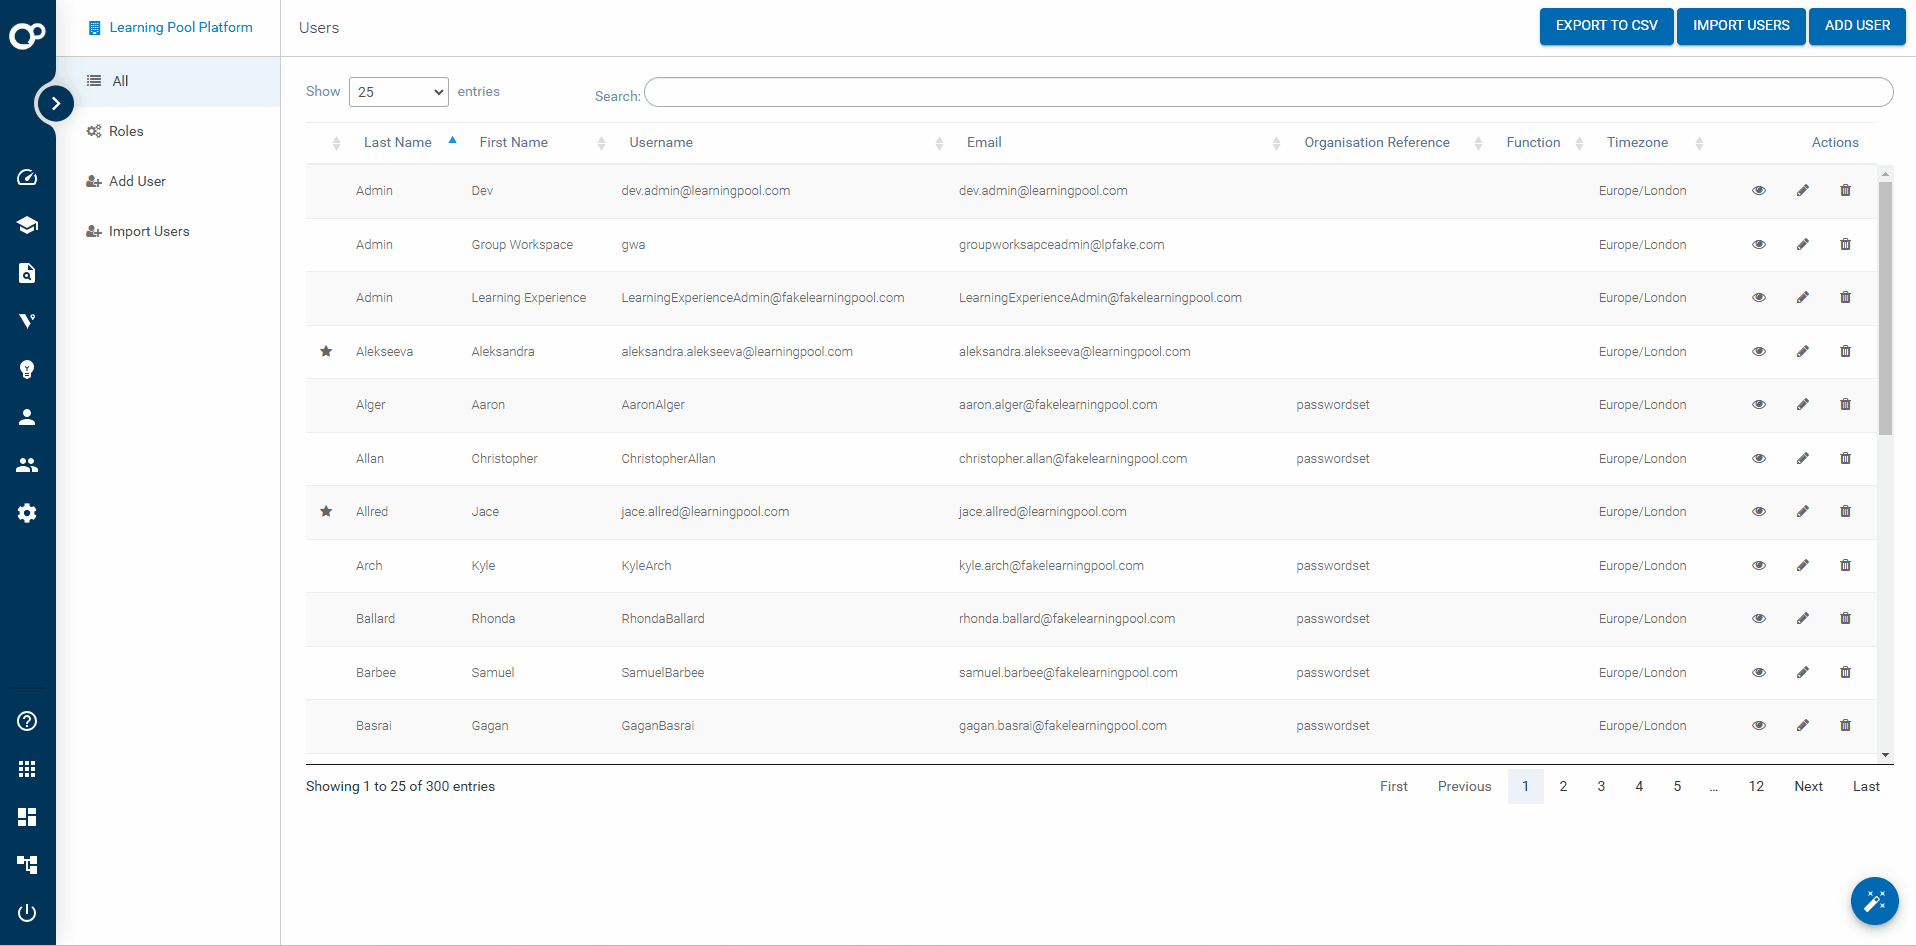Screen dimensions: 1916x946
Task: Go to the Next page of users
Action: pyautogui.click(x=1808, y=787)
